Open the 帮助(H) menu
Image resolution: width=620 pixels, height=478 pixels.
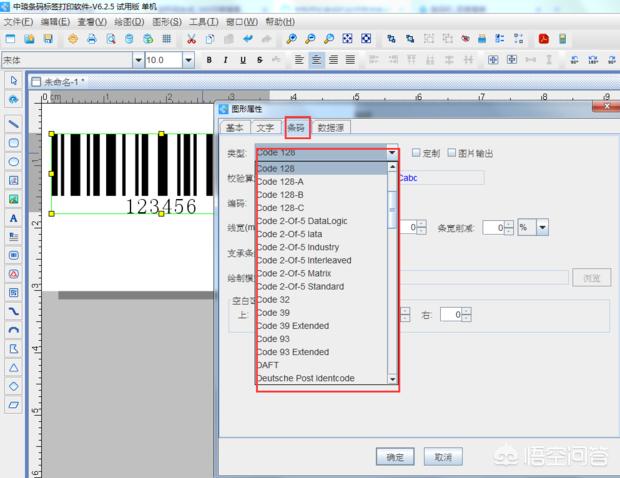[x=280, y=22]
